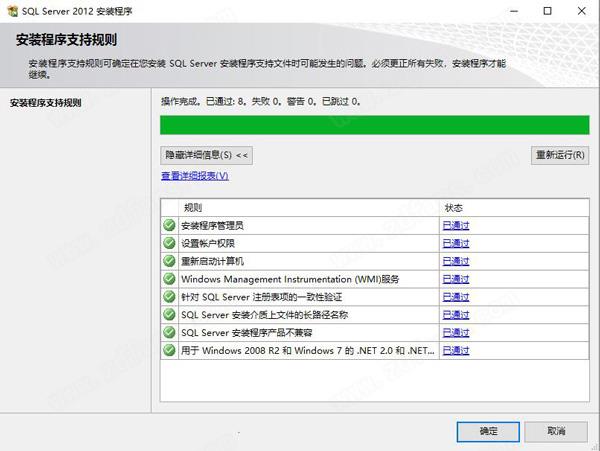Click green check icon for 设置帐户权限 rule
600x451 pixels.
(x=169, y=243)
